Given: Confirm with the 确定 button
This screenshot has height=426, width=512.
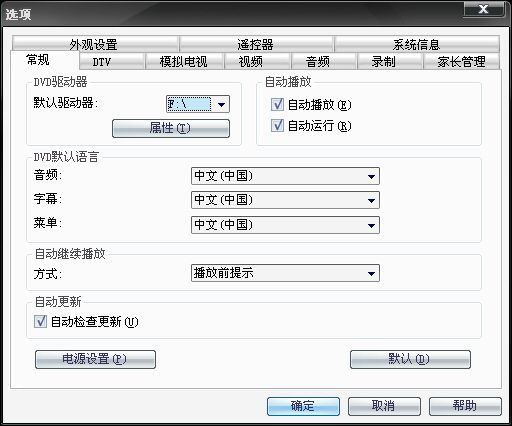Looking at the screenshot, I should [x=303, y=406].
